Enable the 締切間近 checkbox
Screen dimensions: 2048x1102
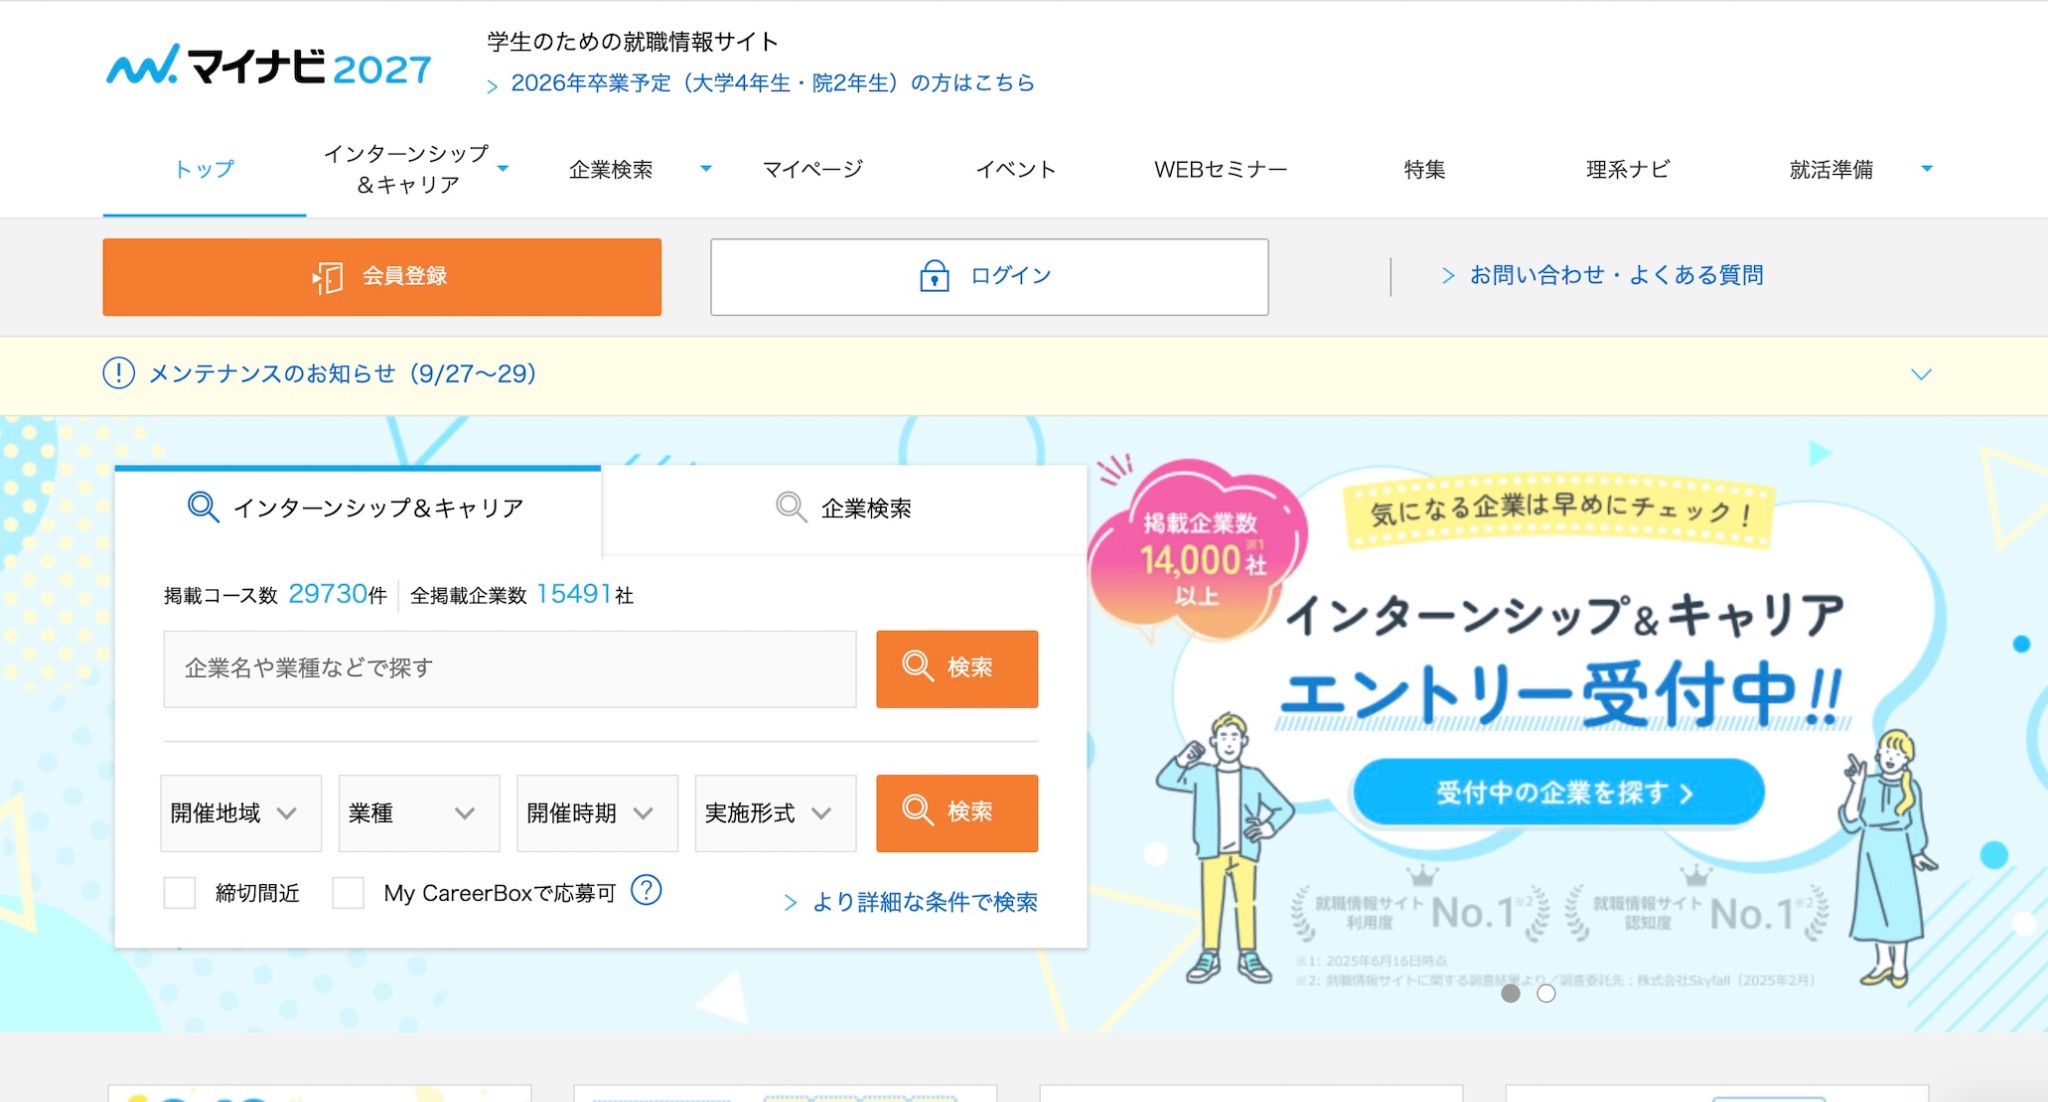point(180,892)
